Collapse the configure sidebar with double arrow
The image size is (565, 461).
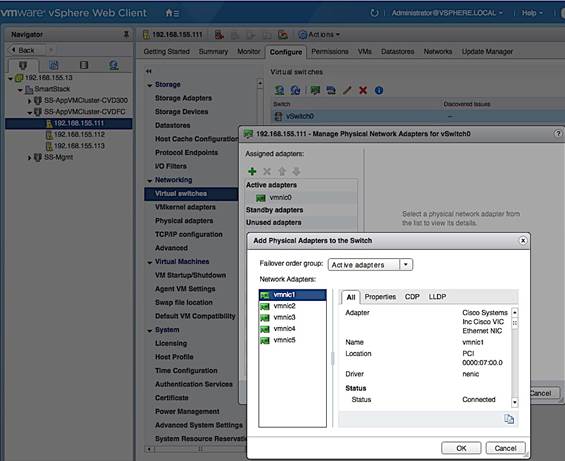(x=149, y=71)
